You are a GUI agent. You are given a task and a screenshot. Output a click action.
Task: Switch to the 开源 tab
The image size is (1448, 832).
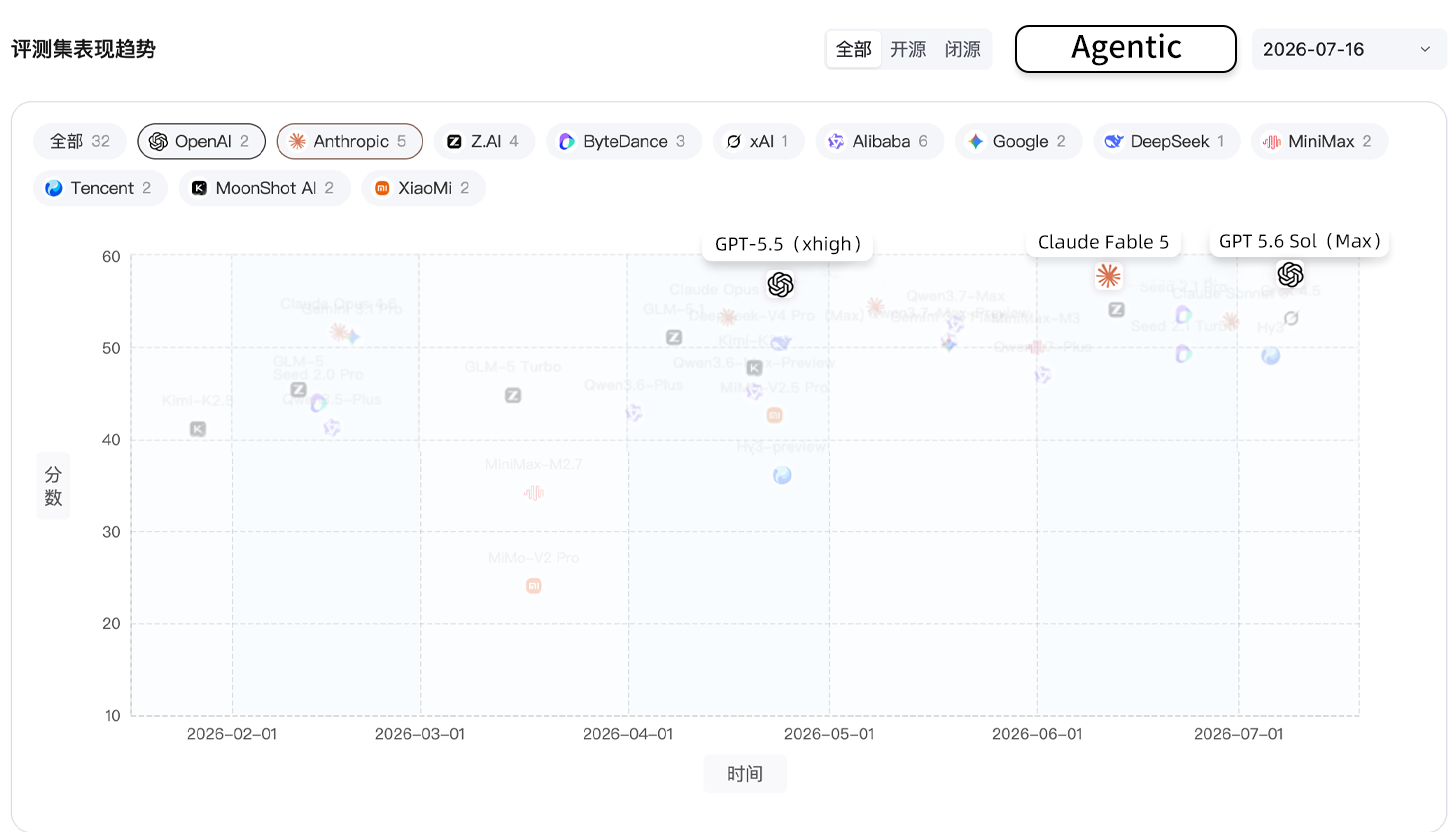(x=908, y=49)
